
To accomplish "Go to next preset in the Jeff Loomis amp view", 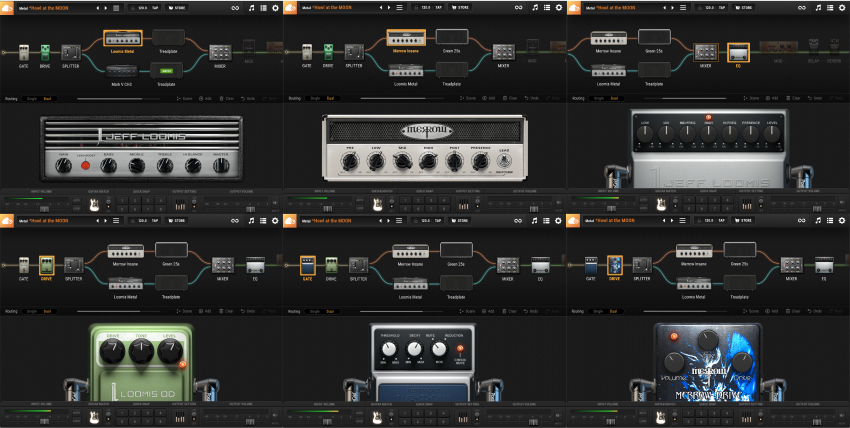I will pos(106,7).
